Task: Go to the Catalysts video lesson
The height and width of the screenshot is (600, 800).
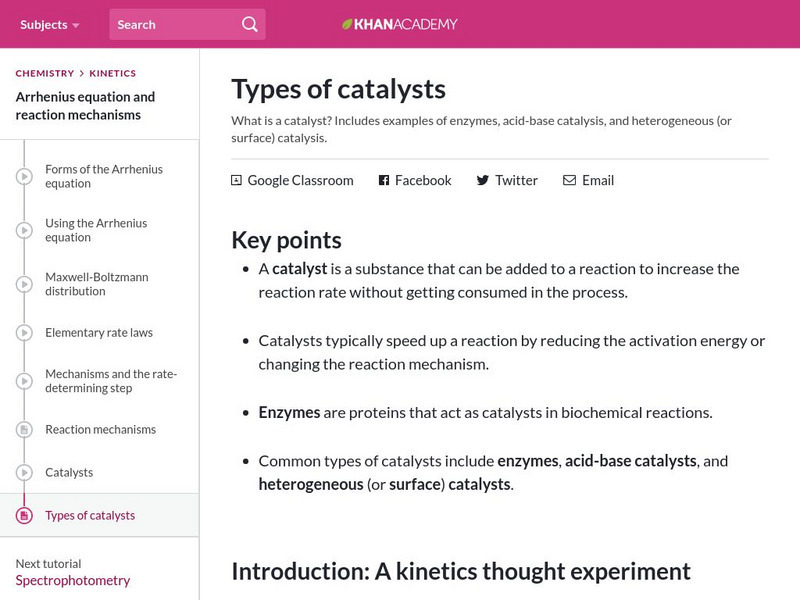Action: [x=69, y=472]
